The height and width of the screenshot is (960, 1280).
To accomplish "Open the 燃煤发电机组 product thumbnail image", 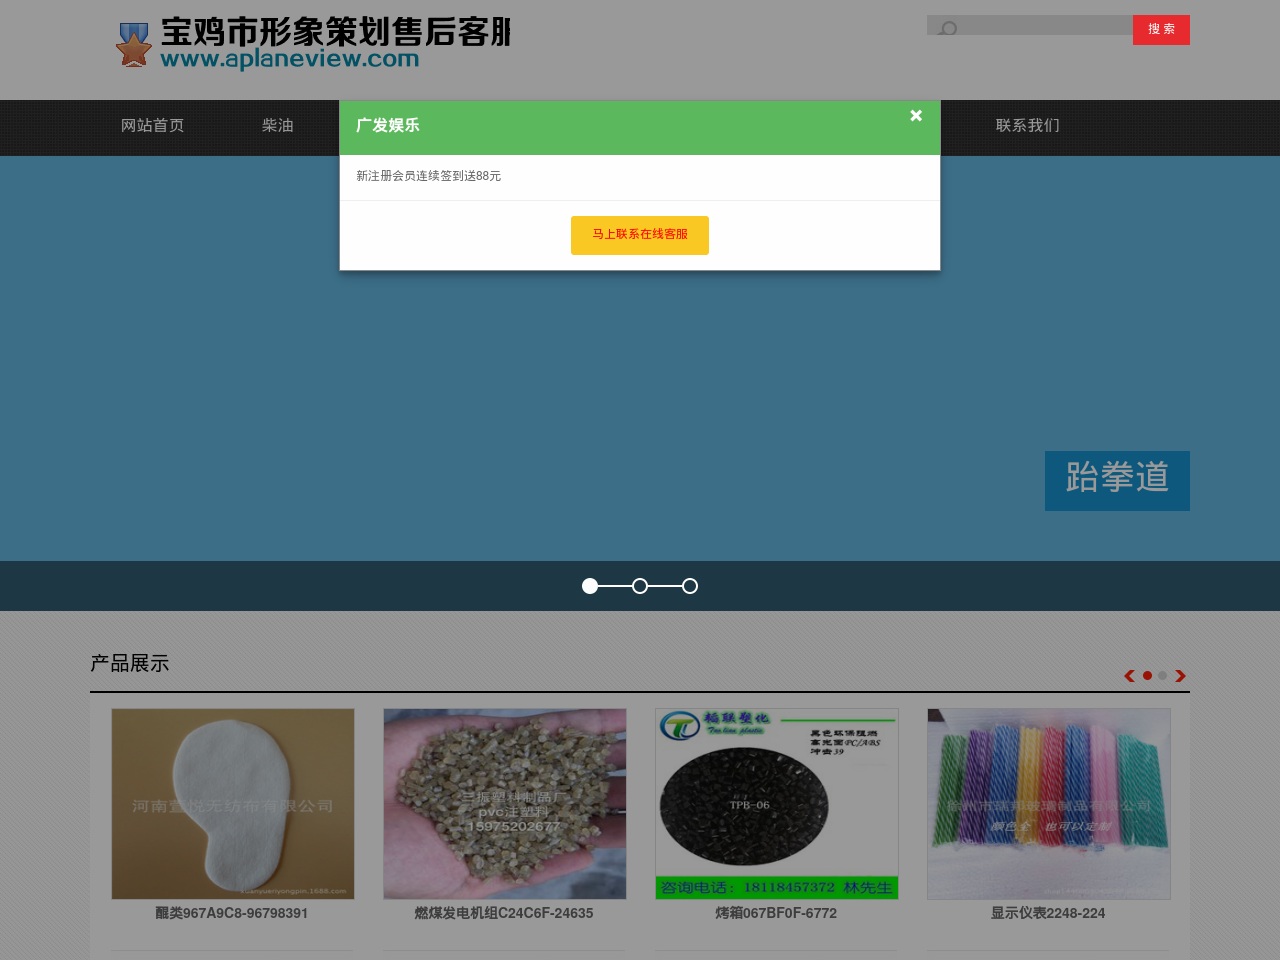I will pos(505,804).
